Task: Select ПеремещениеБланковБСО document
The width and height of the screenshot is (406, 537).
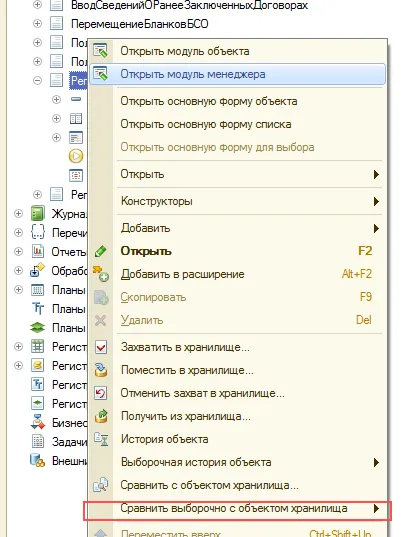Action: point(139,24)
